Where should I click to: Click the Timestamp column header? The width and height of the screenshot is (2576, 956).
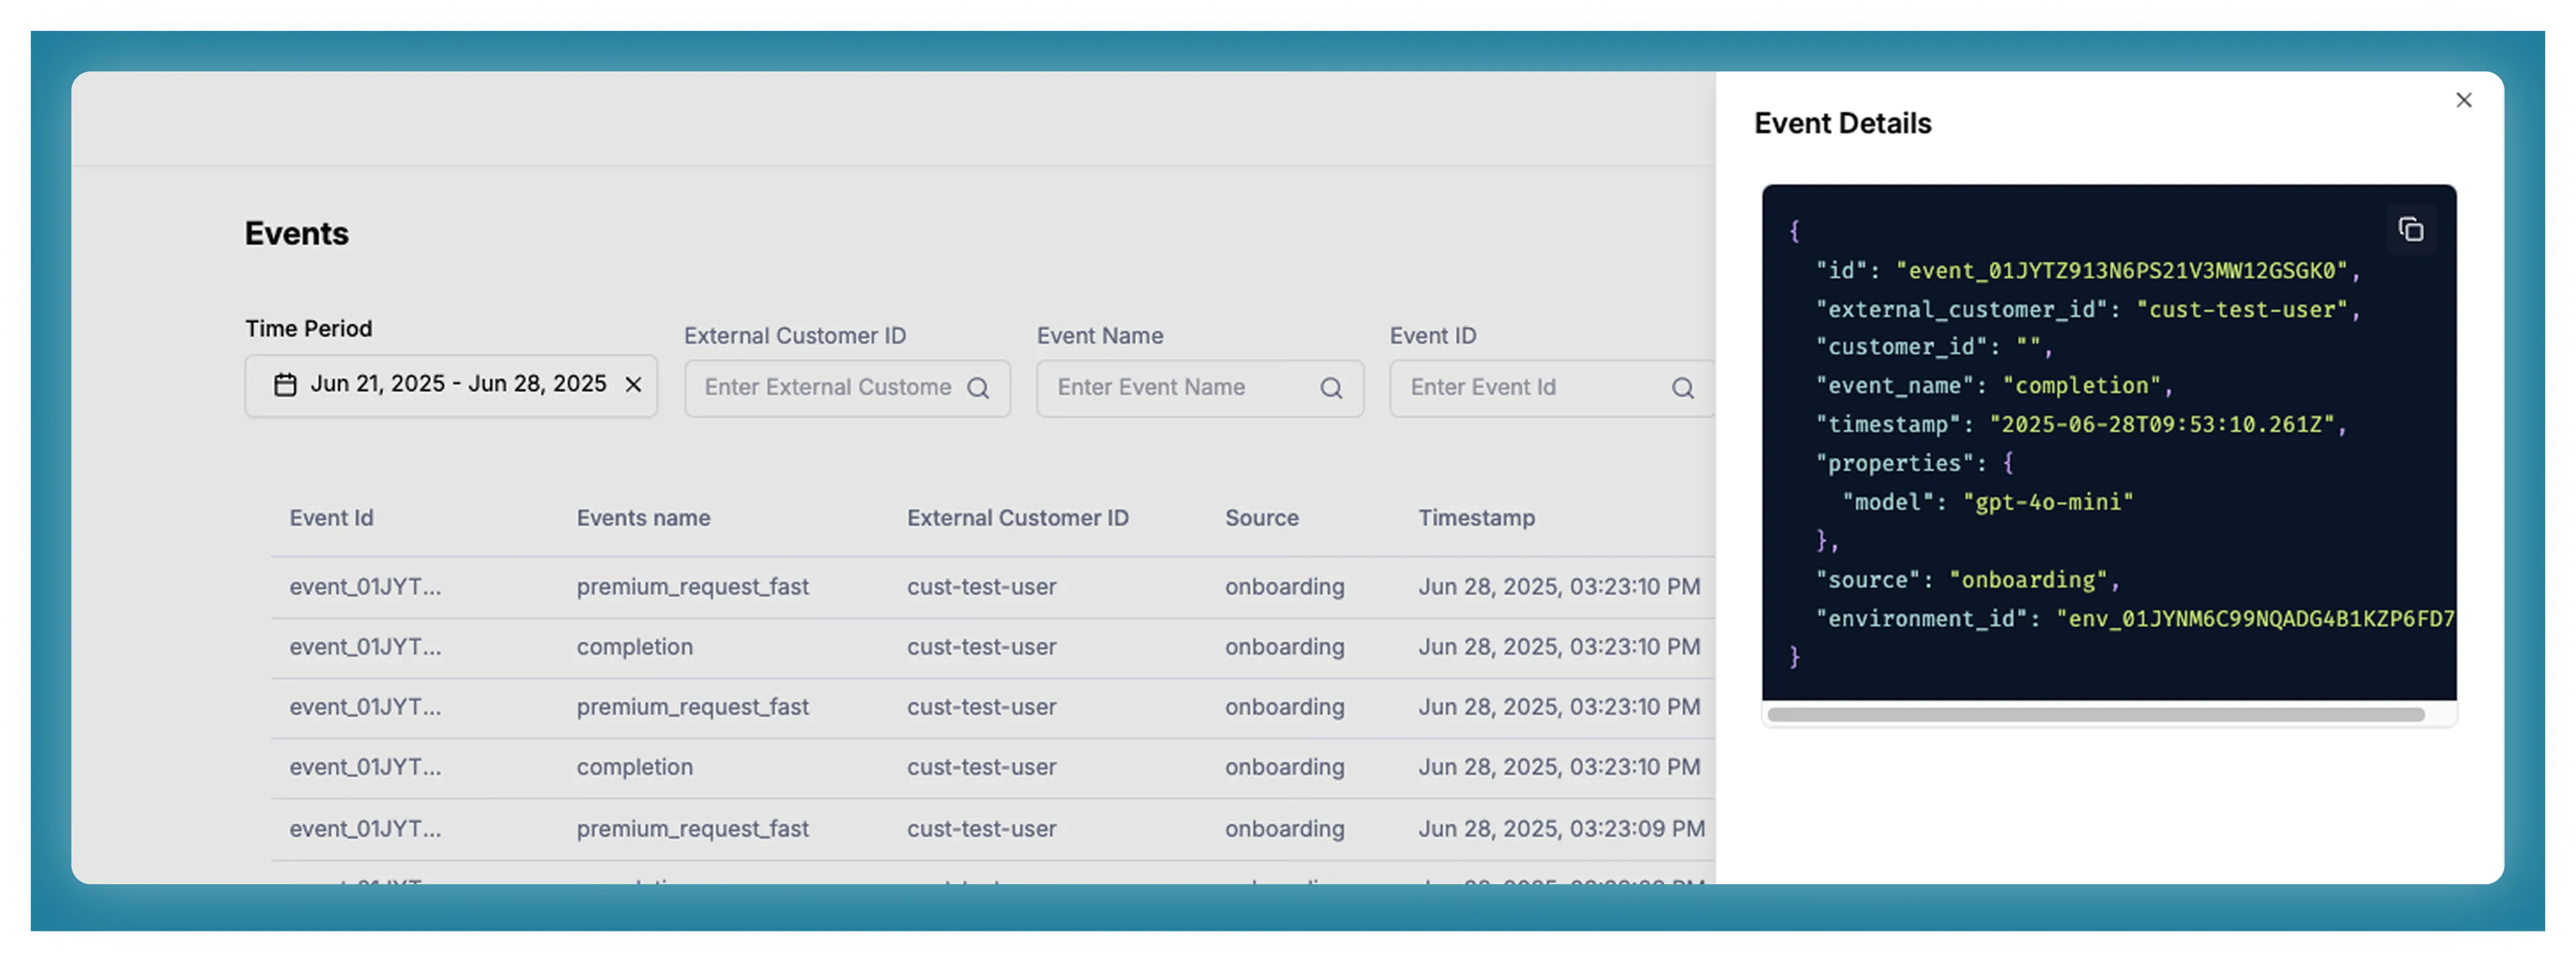(x=1476, y=518)
